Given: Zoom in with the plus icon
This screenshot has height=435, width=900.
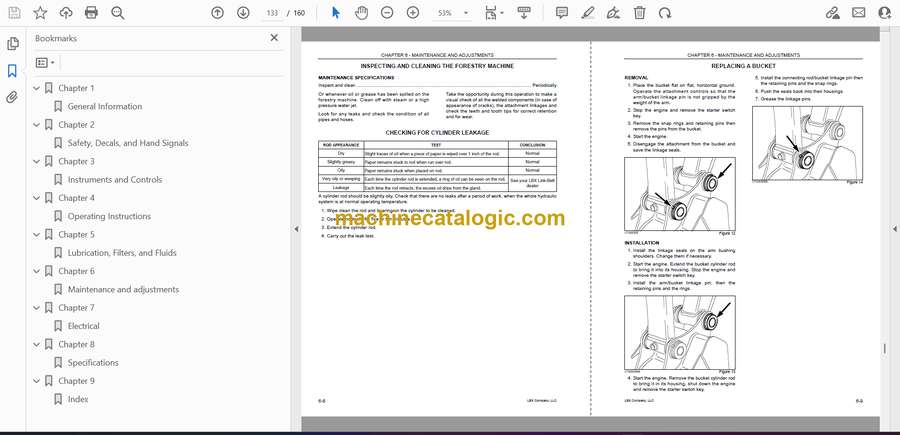Looking at the screenshot, I should click(413, 13).
